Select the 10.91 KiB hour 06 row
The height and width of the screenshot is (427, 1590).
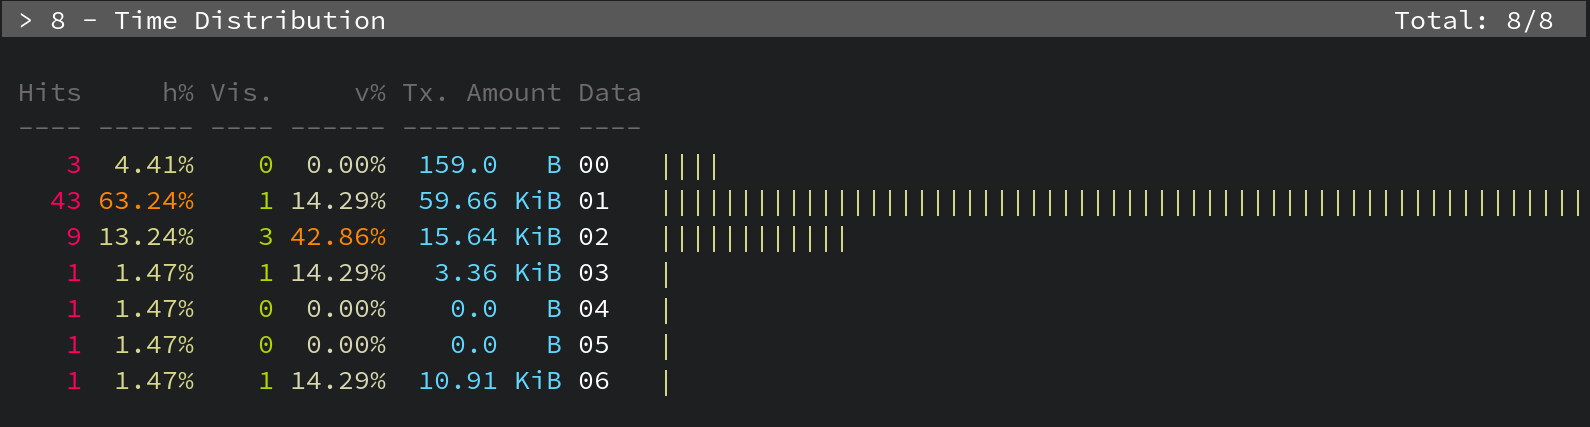click(x=593, y=381)
